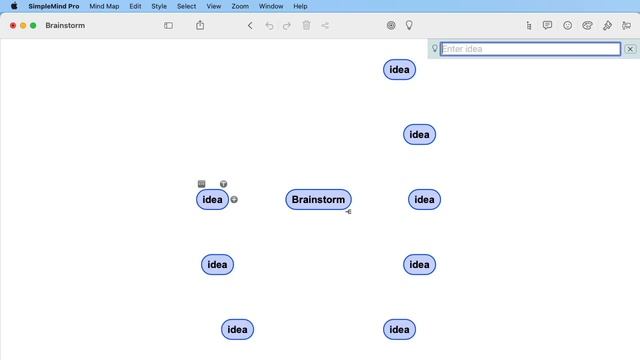The height and width of the screenshot is (360, 640).
Task: Open the outline/info icon in toolbar
Action: pyautogui.click(x=529, y=25)
